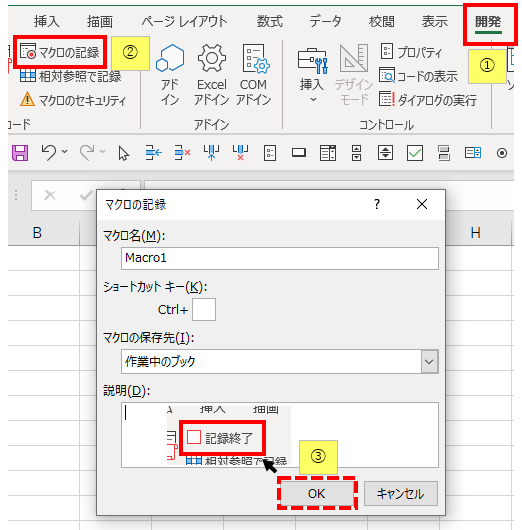Click the purple Save floppy icon
This screenshot has height=530, width=522.
20,153
